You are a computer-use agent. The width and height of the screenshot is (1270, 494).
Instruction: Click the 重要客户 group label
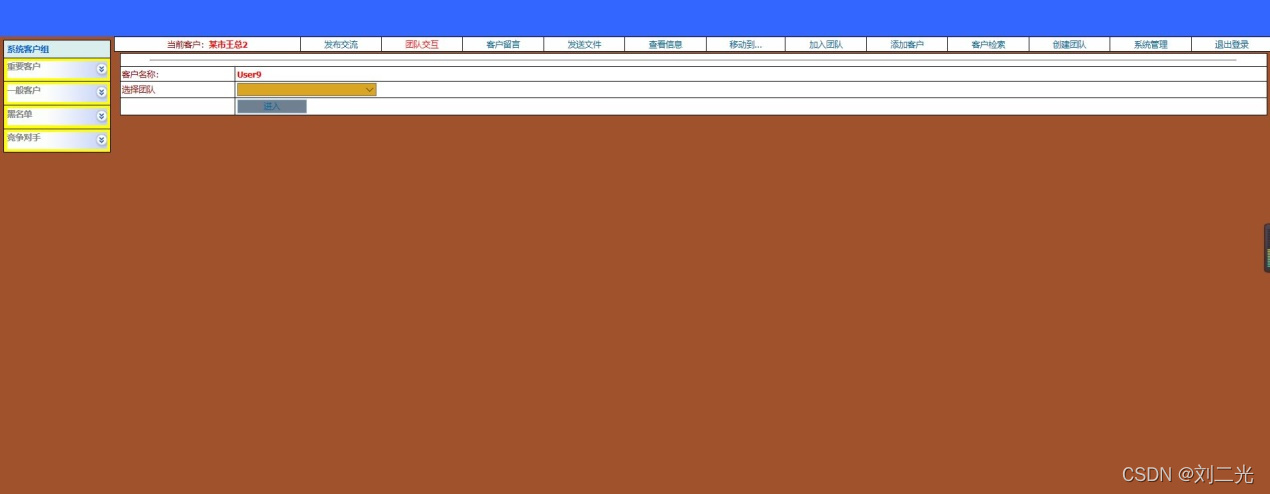tap(24, 67)
